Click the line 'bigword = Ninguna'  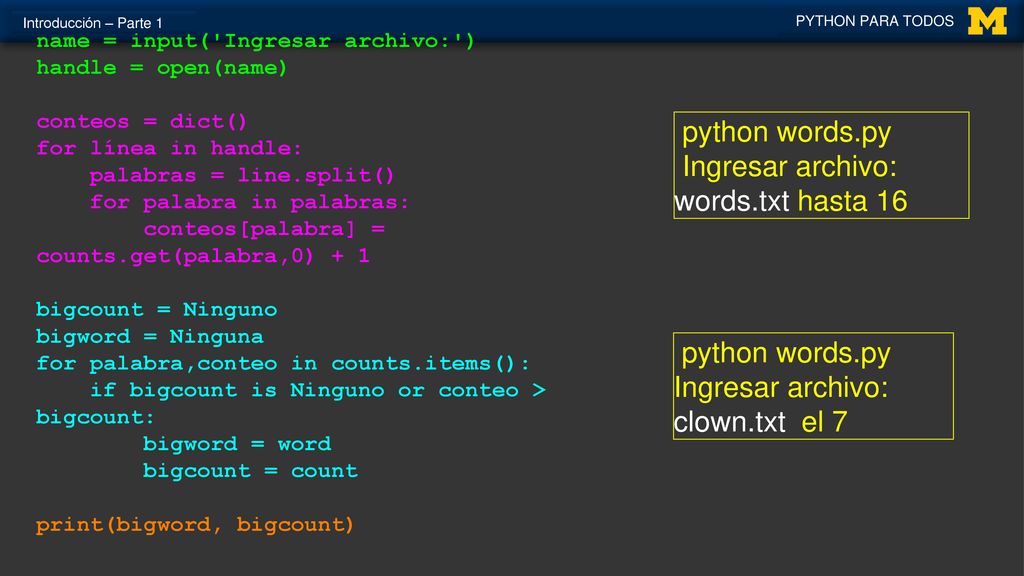(150, 336)
